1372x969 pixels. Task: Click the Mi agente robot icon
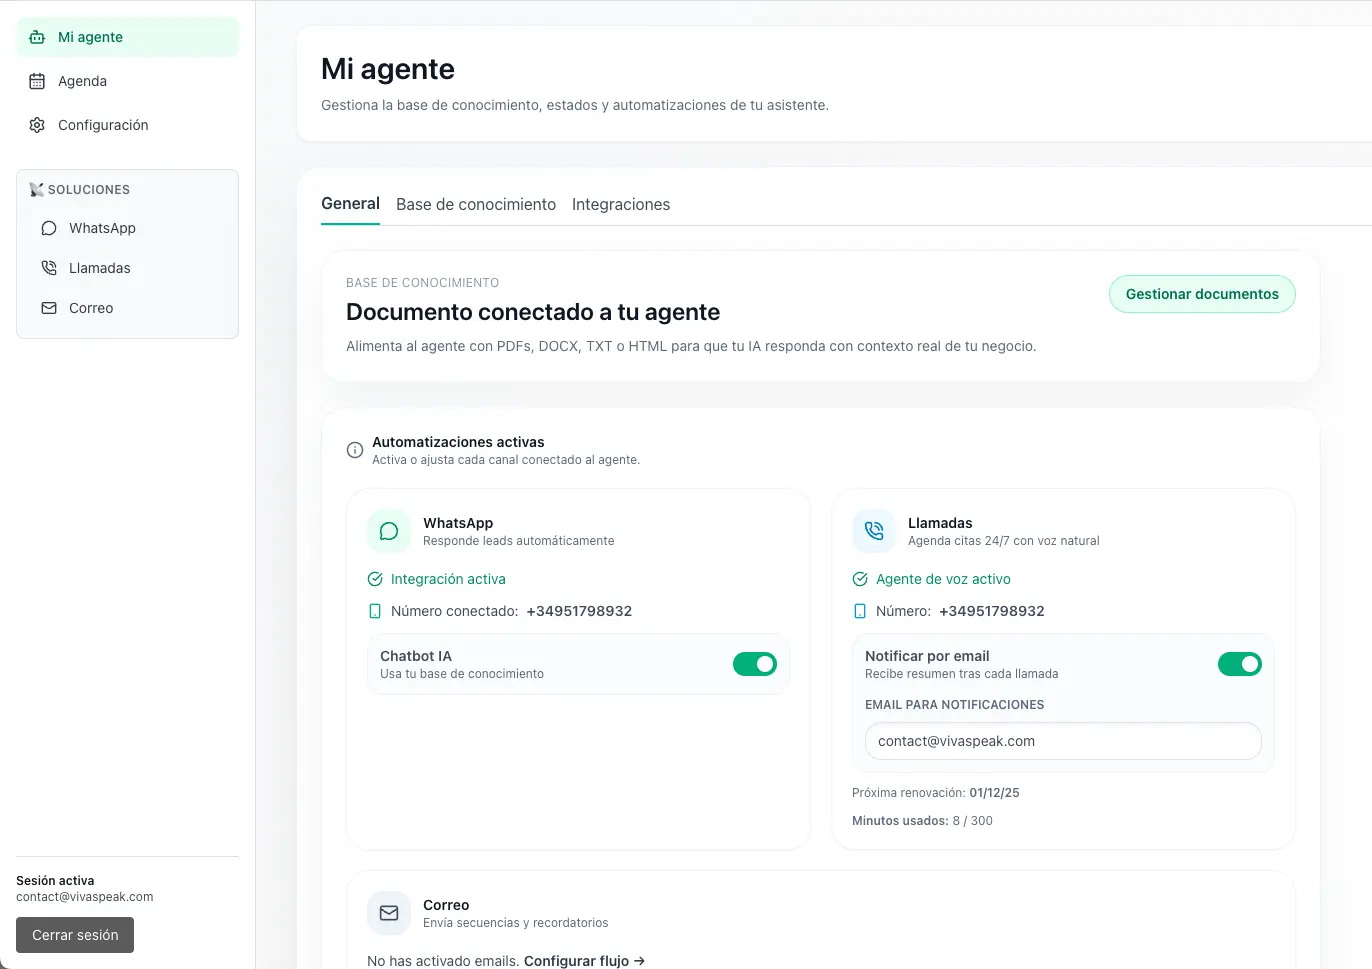37,37
